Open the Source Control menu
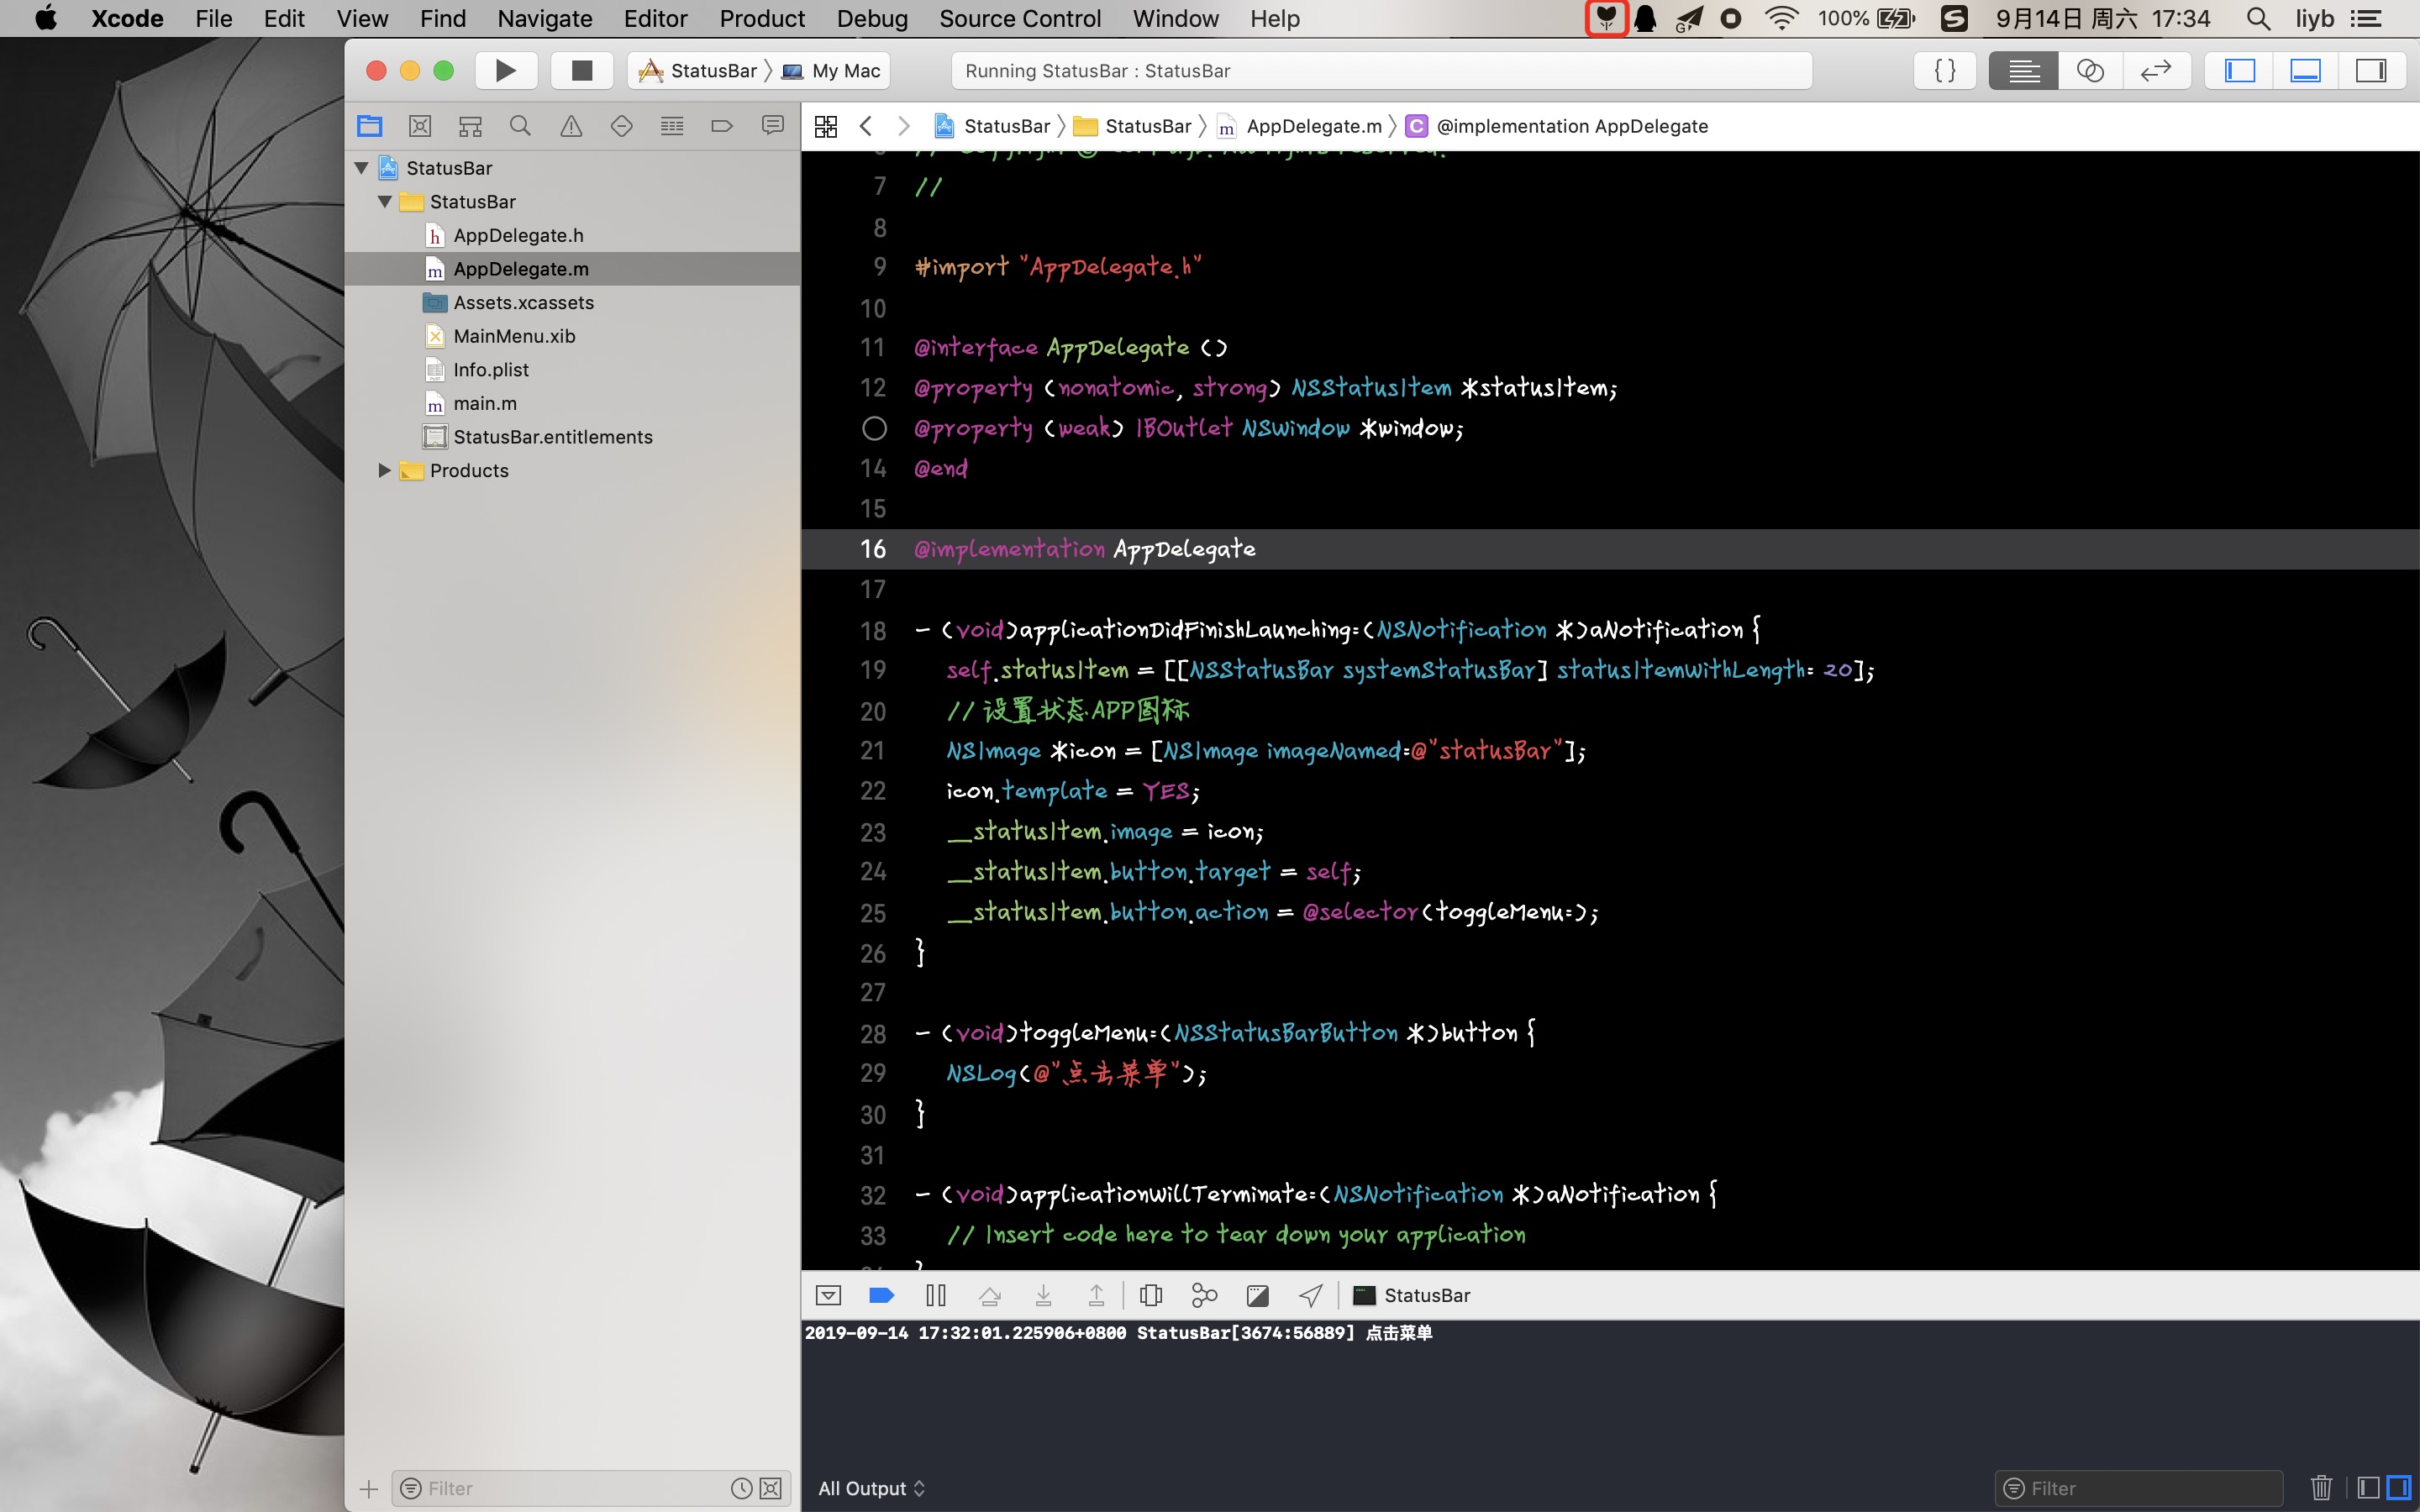 click(x=1020, y=18)
